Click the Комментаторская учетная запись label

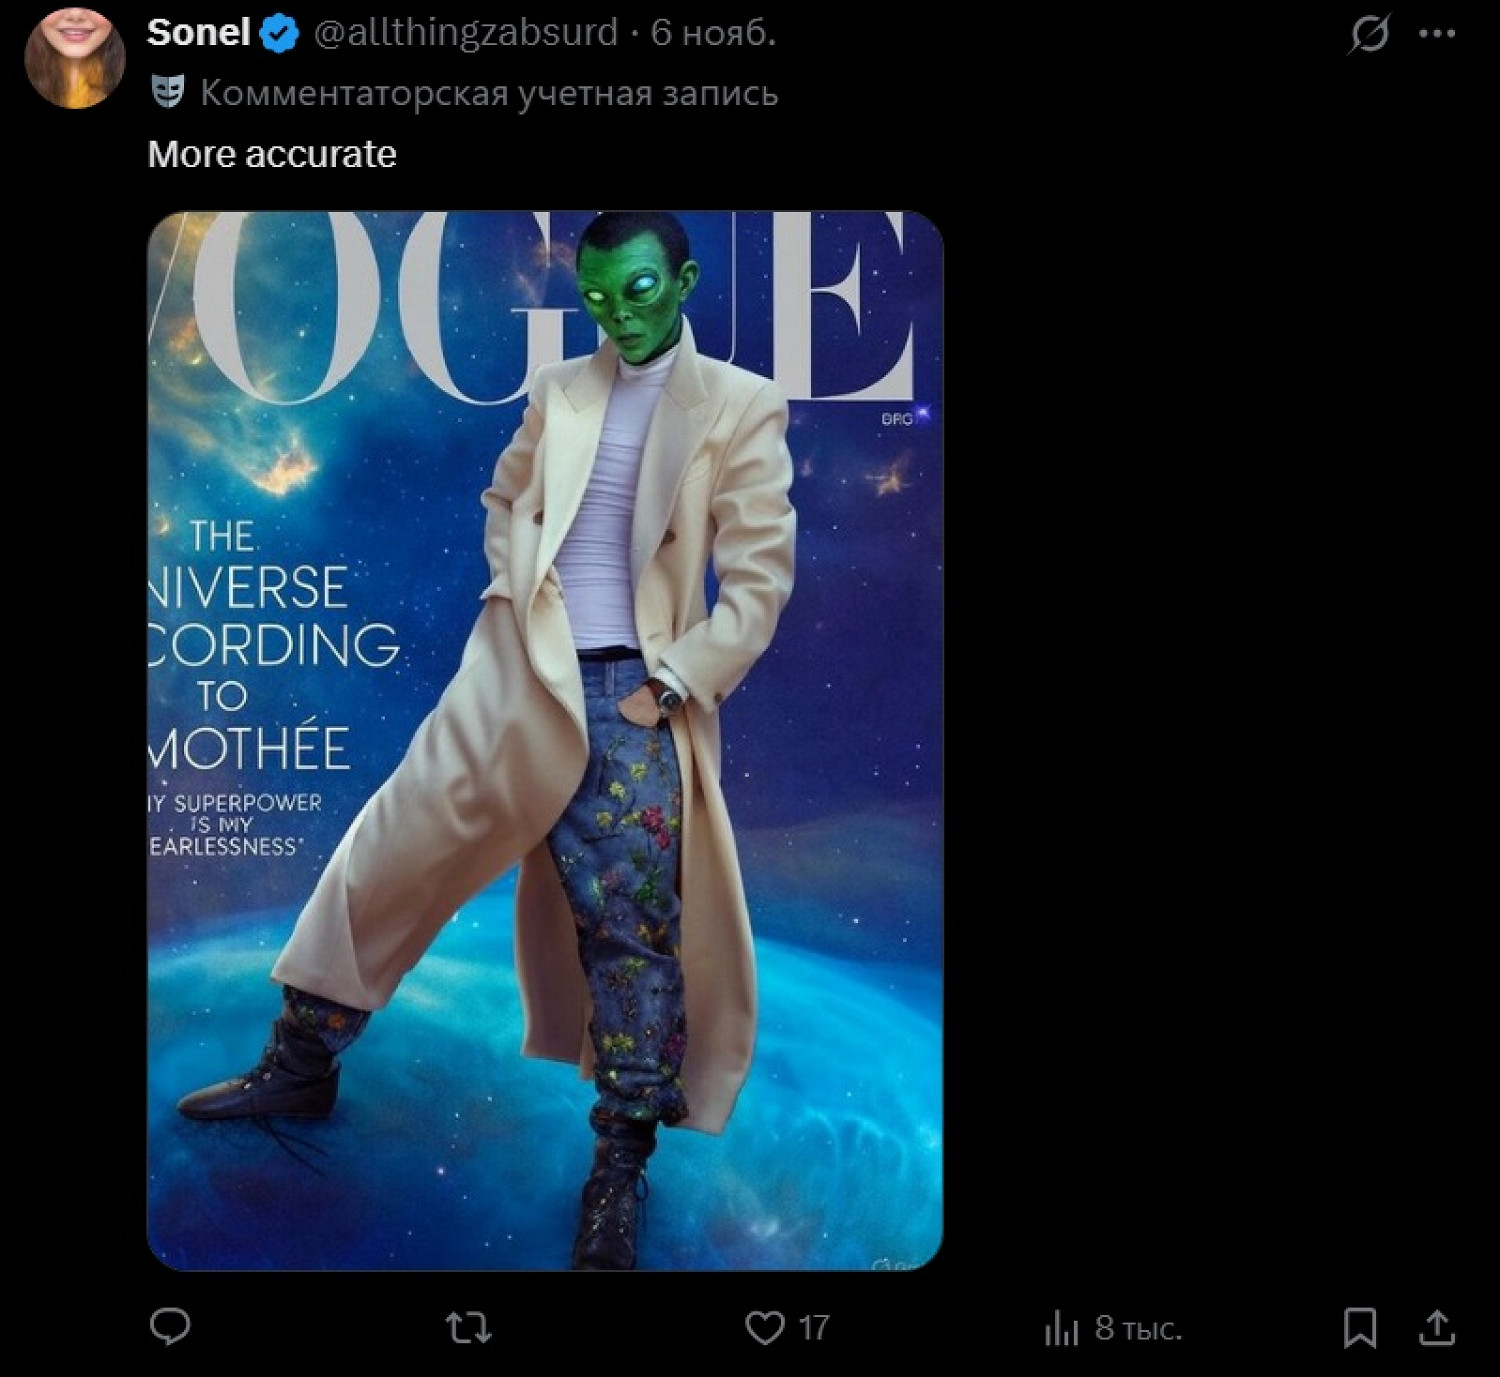pos(489,93)
